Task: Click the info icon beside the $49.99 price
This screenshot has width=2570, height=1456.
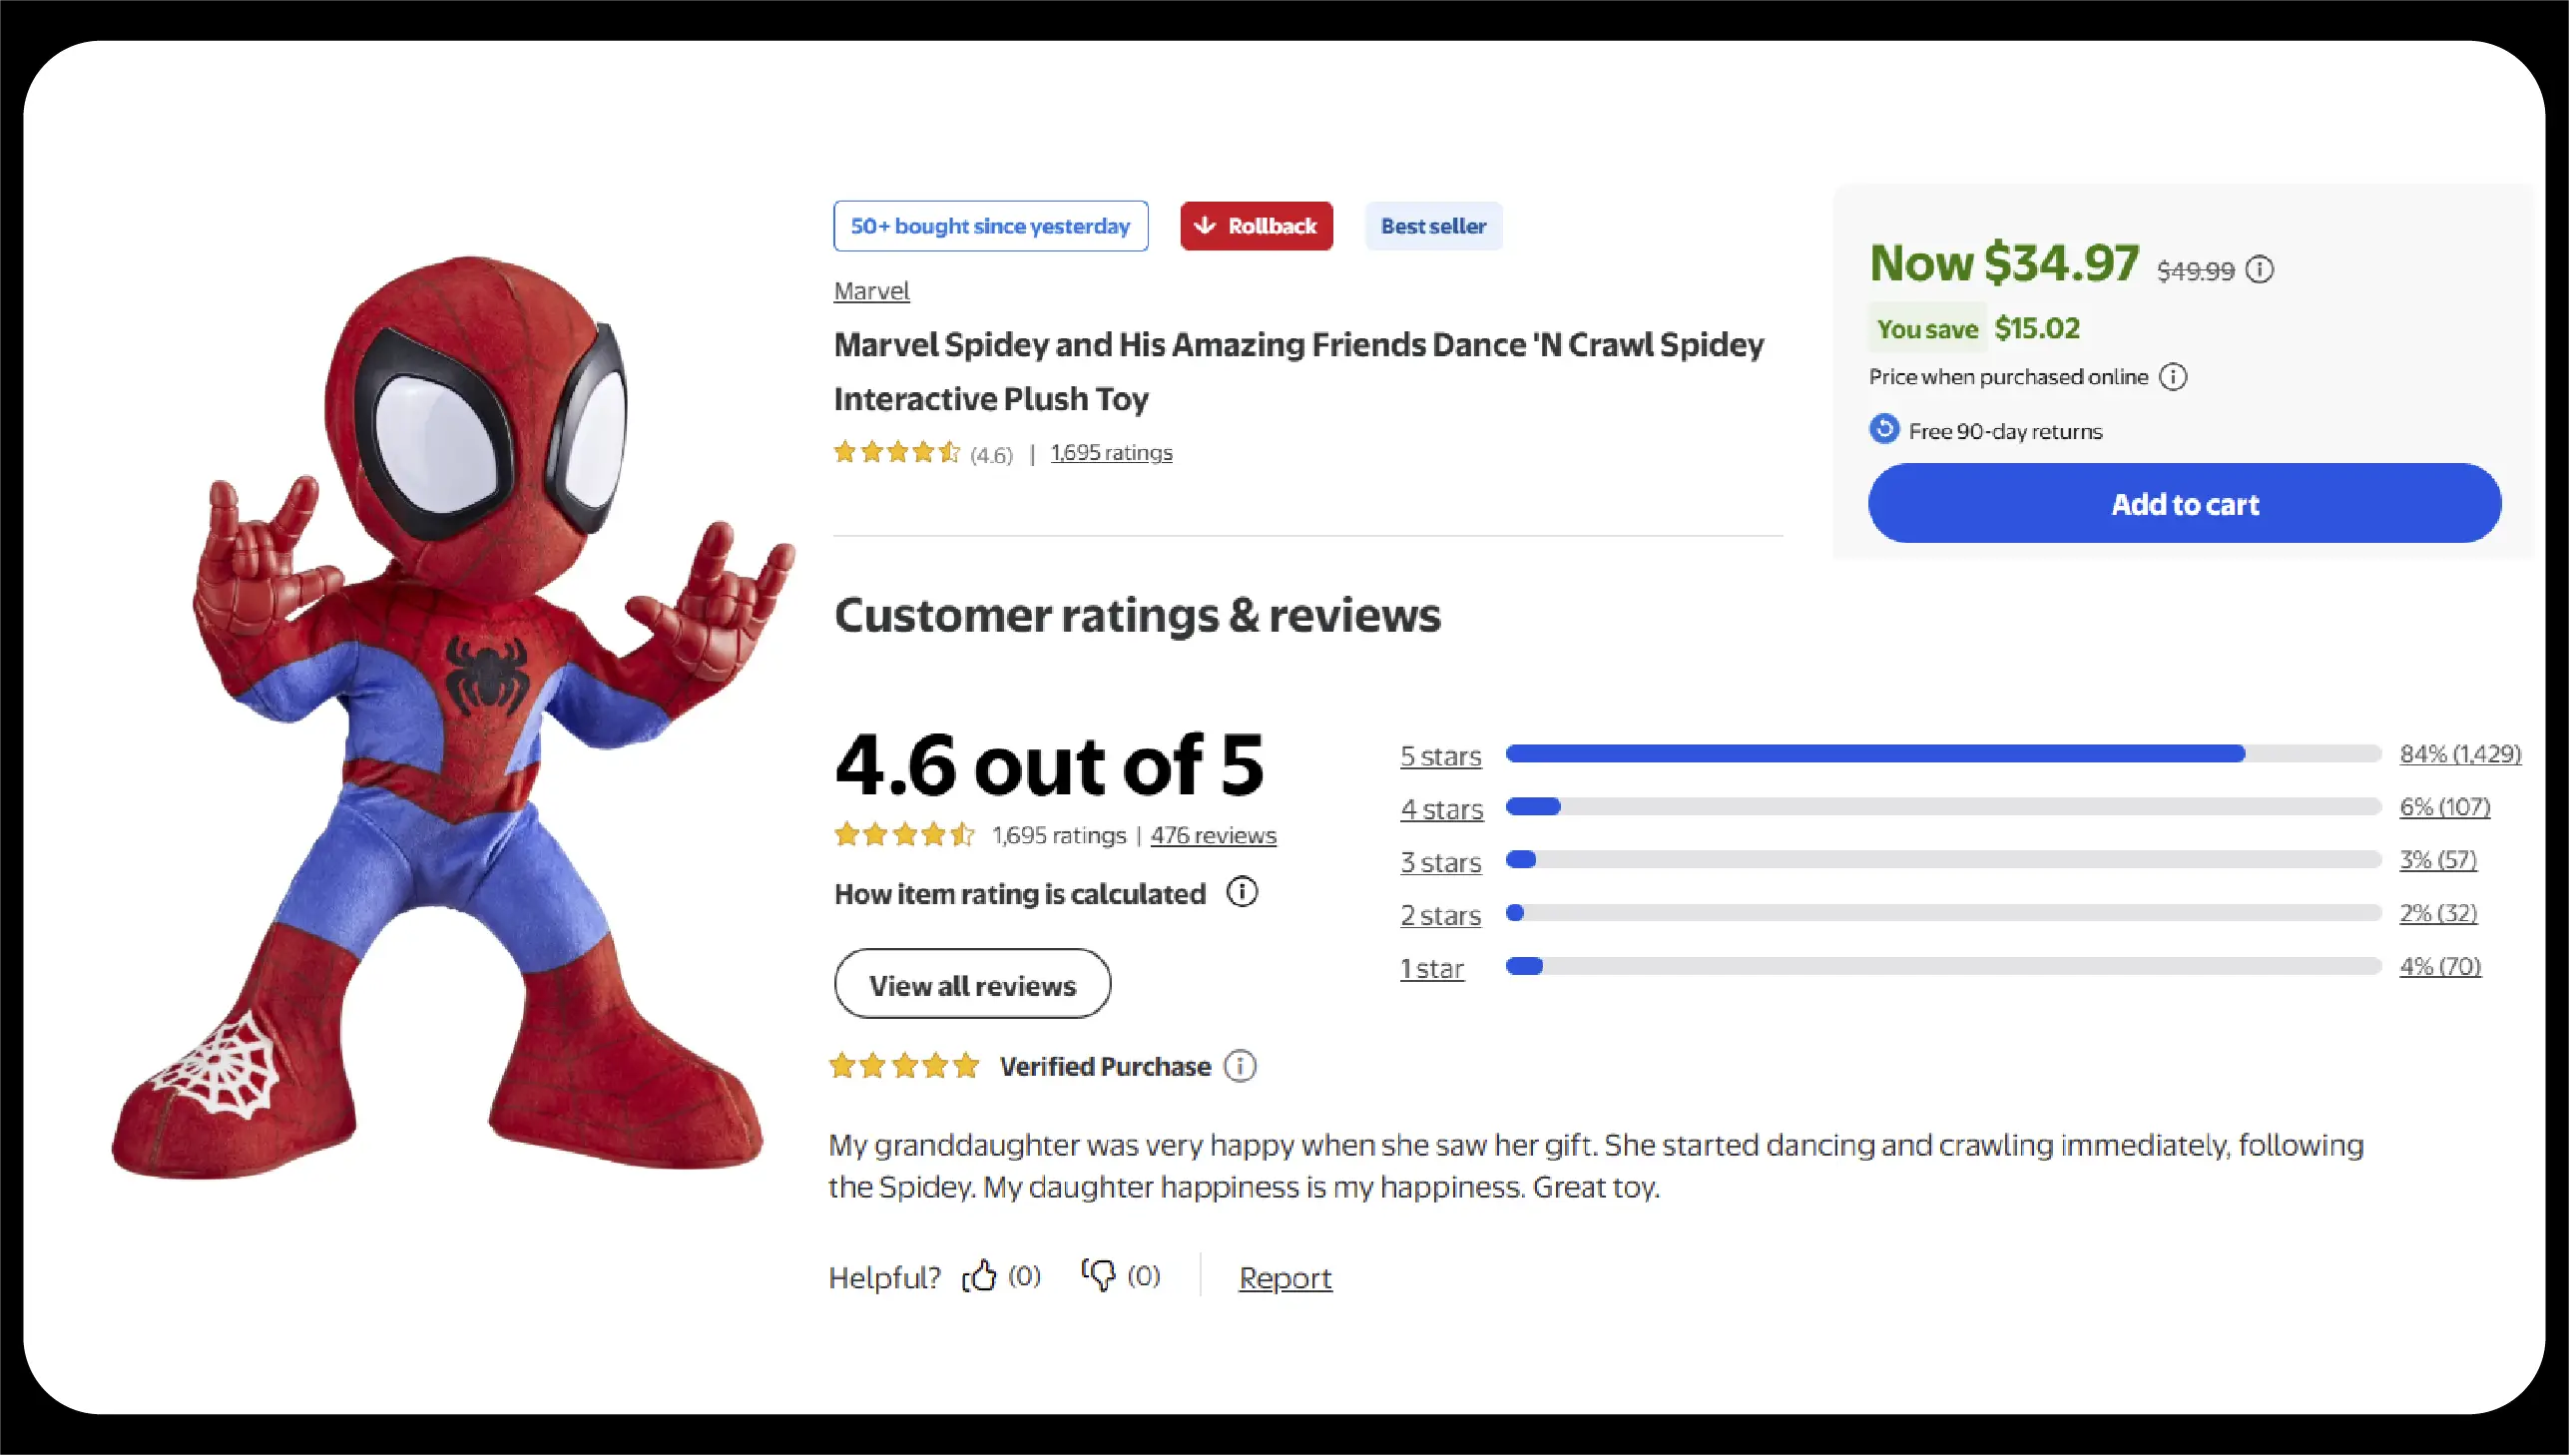Action: tap(2259, 270)
